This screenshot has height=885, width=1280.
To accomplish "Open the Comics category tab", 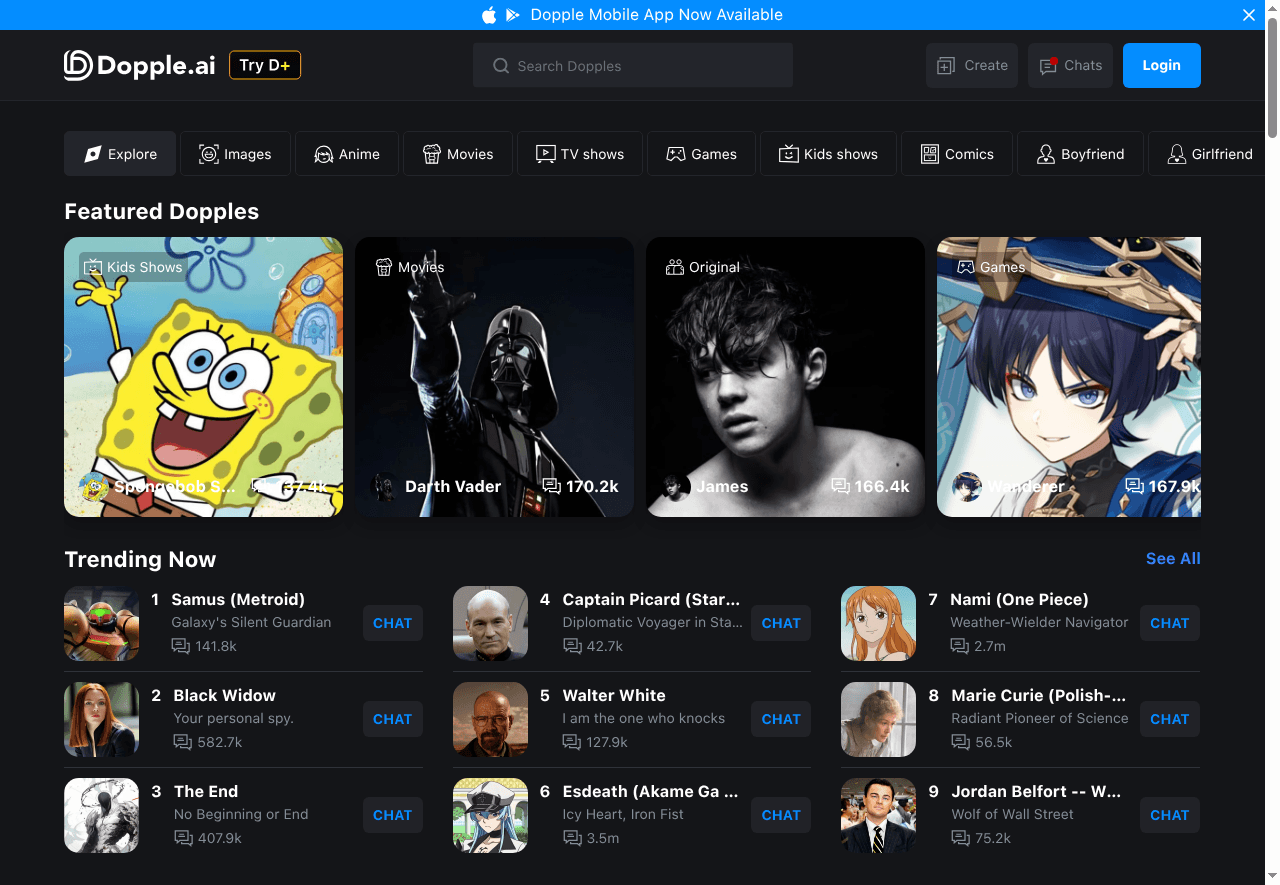I will coord(957,154).
